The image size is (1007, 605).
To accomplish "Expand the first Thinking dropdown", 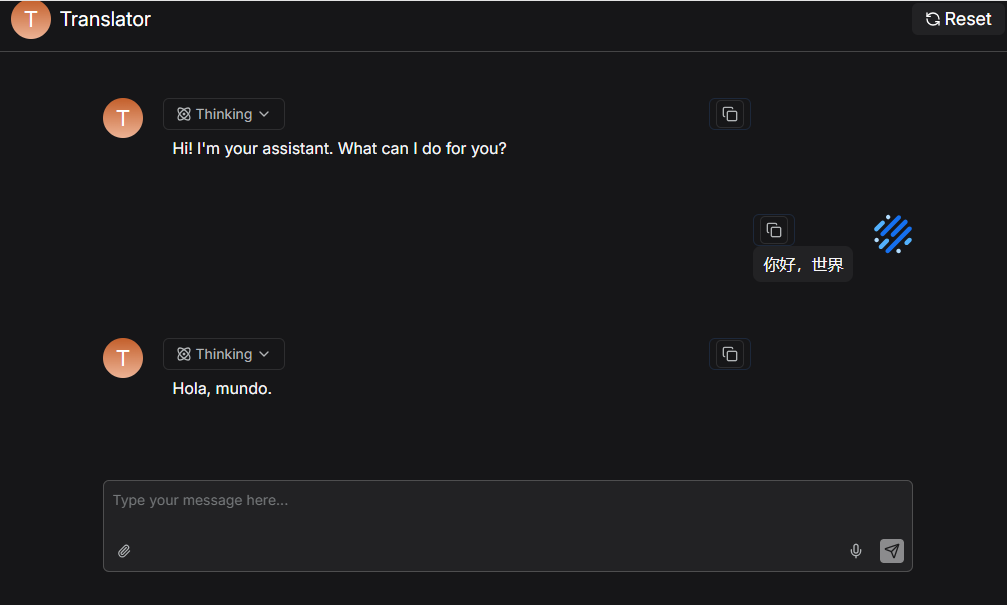I will (224, 114).
